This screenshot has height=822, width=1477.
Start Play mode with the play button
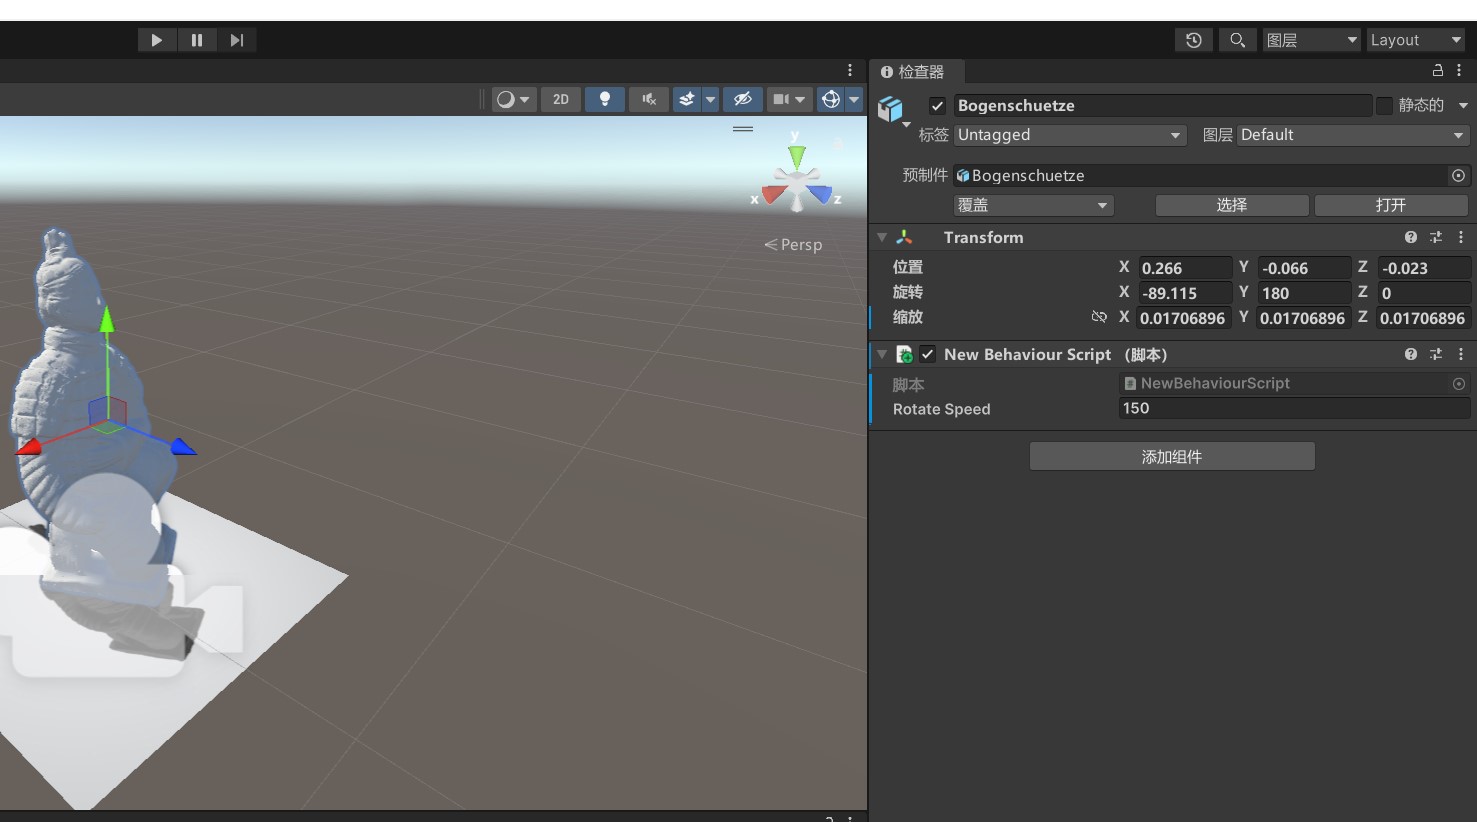click(x=157, y=40)
